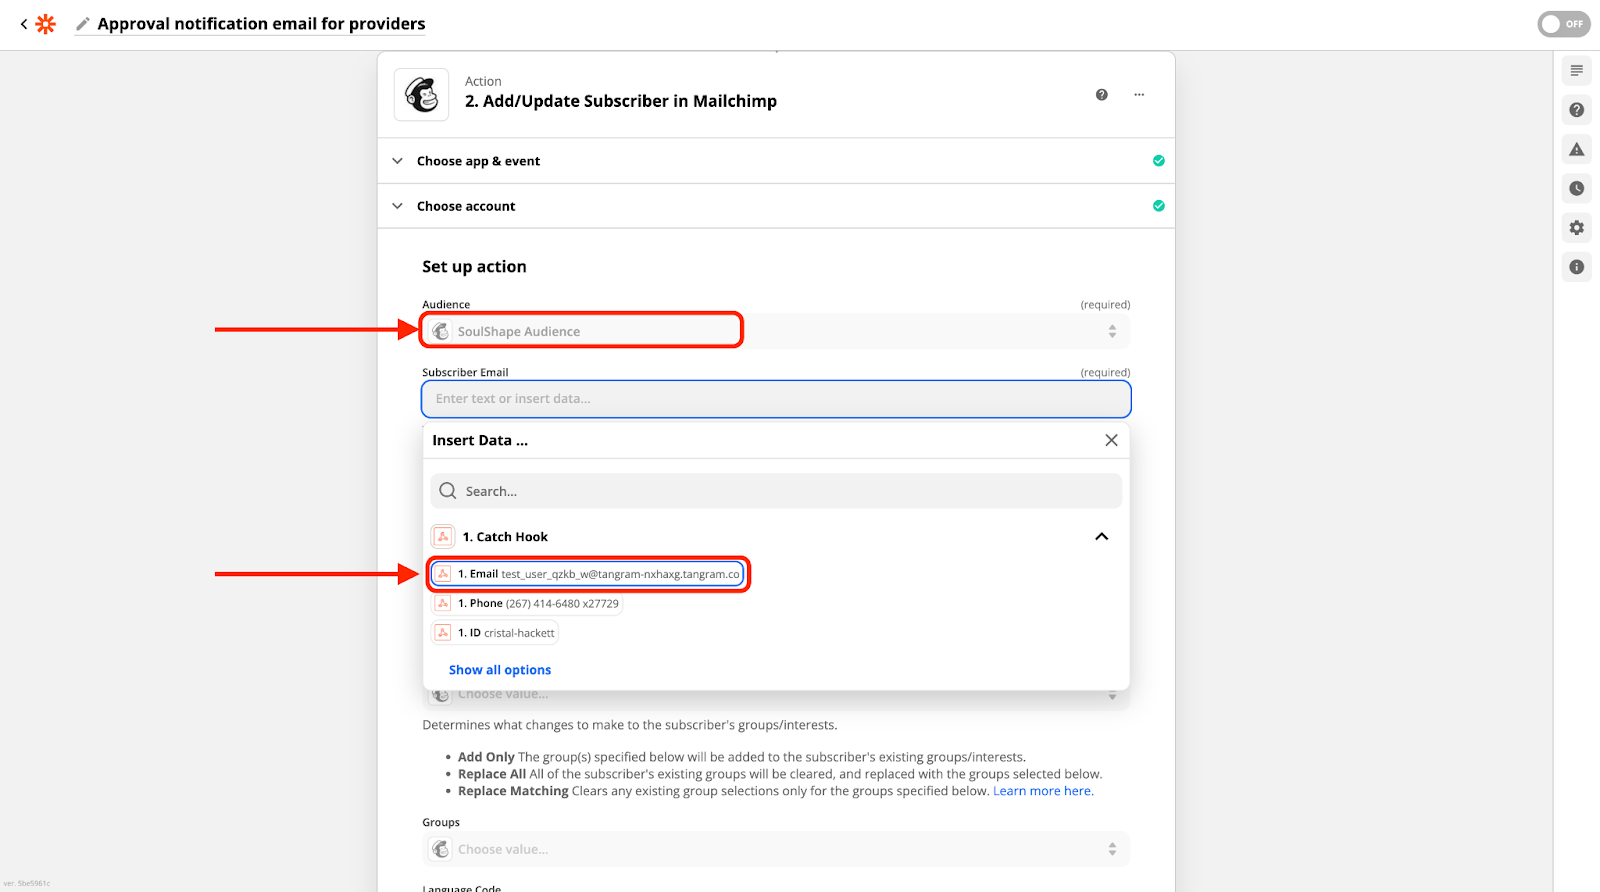Viewport: 1600px width, 892px height.
Task: Expand the Choose app & event section
Action: click(x=776, y=161)
